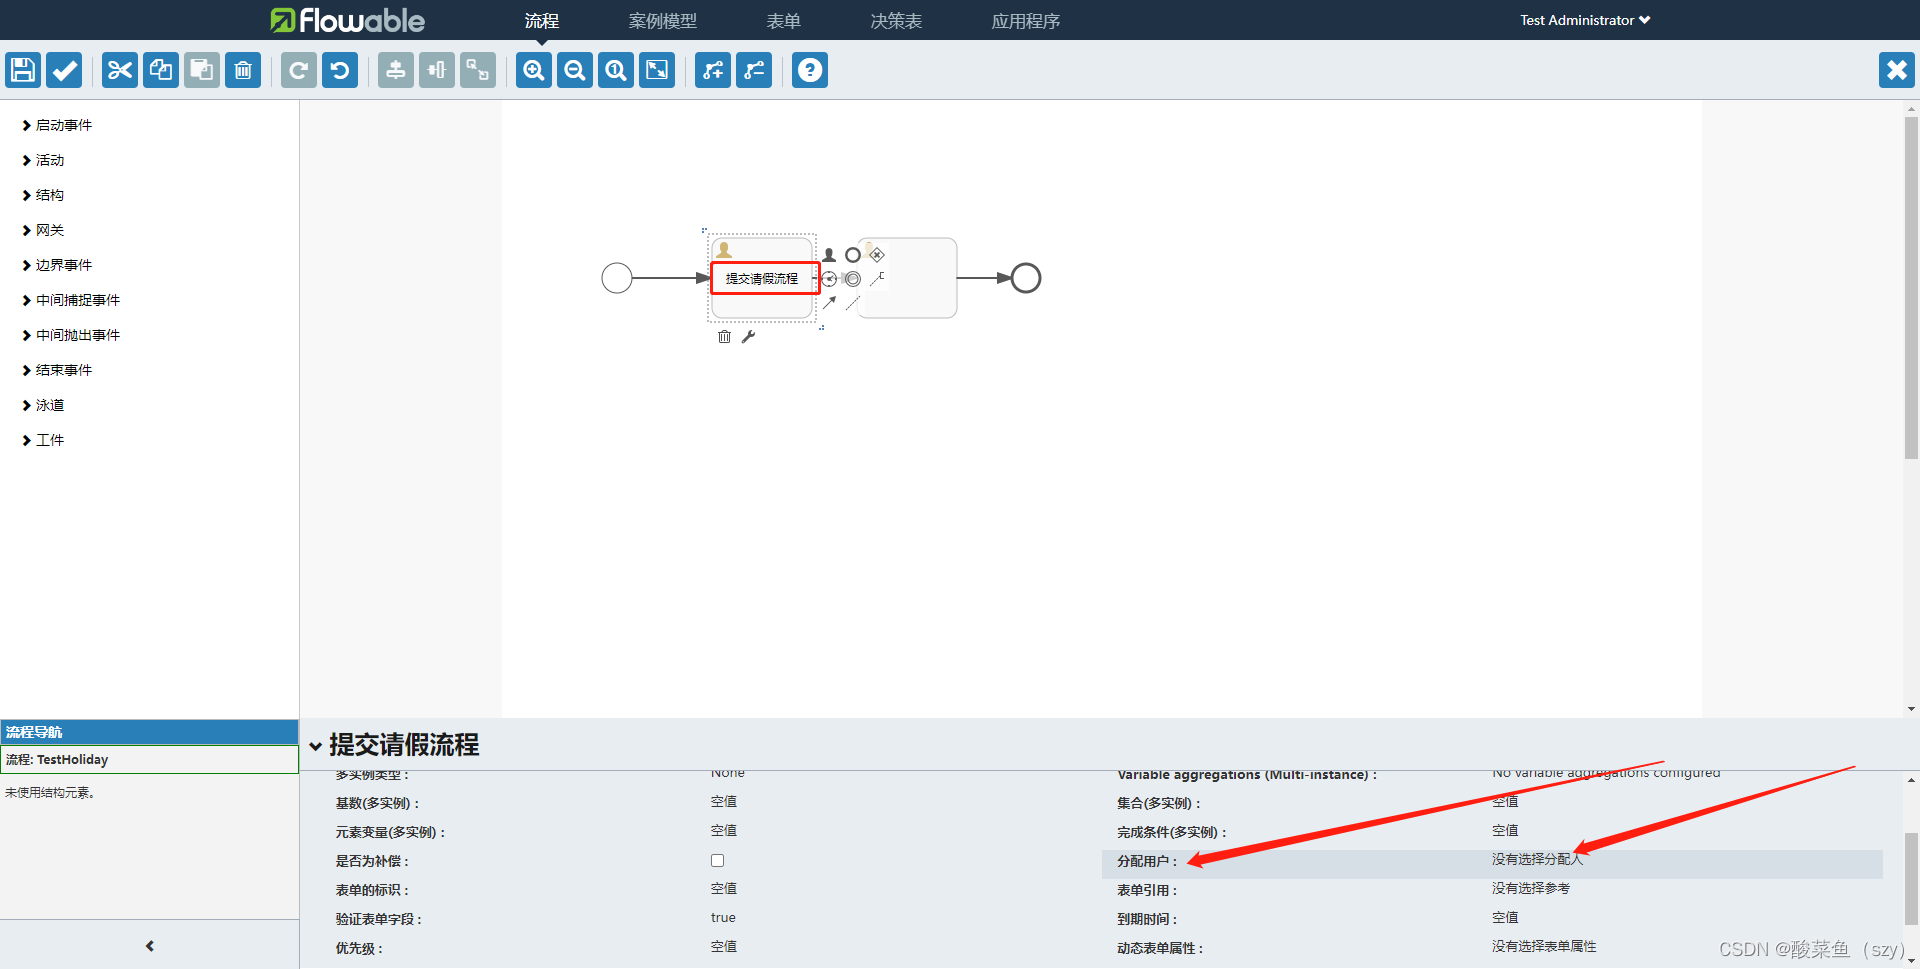
Task: Edit 动态表单属性 value 没有选择表单属性
Action: tap(1544, 946)
